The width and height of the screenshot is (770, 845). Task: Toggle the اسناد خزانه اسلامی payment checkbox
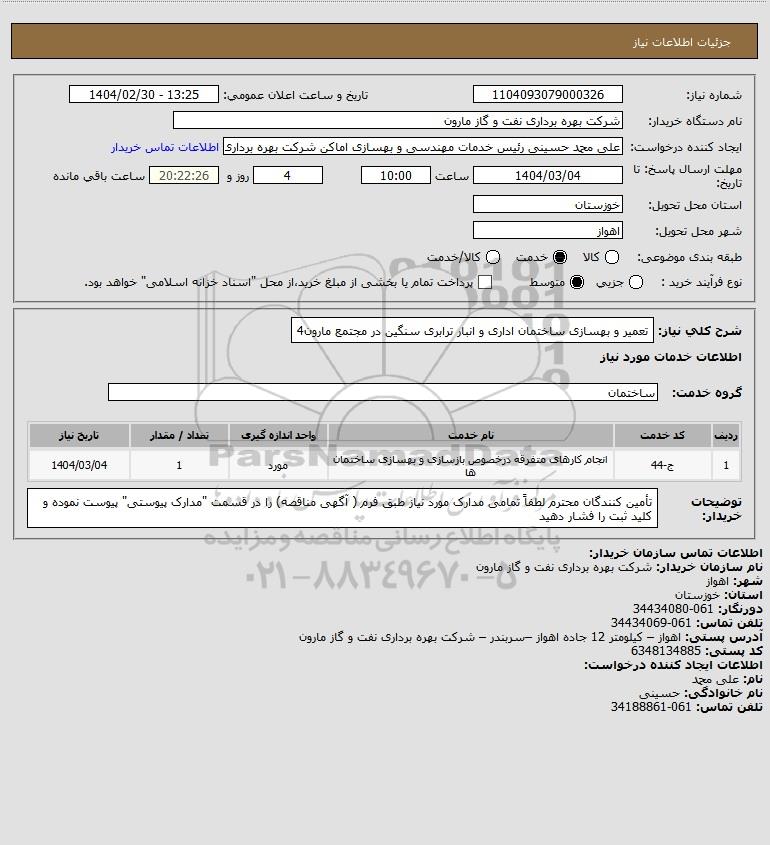tap(485, 282)
